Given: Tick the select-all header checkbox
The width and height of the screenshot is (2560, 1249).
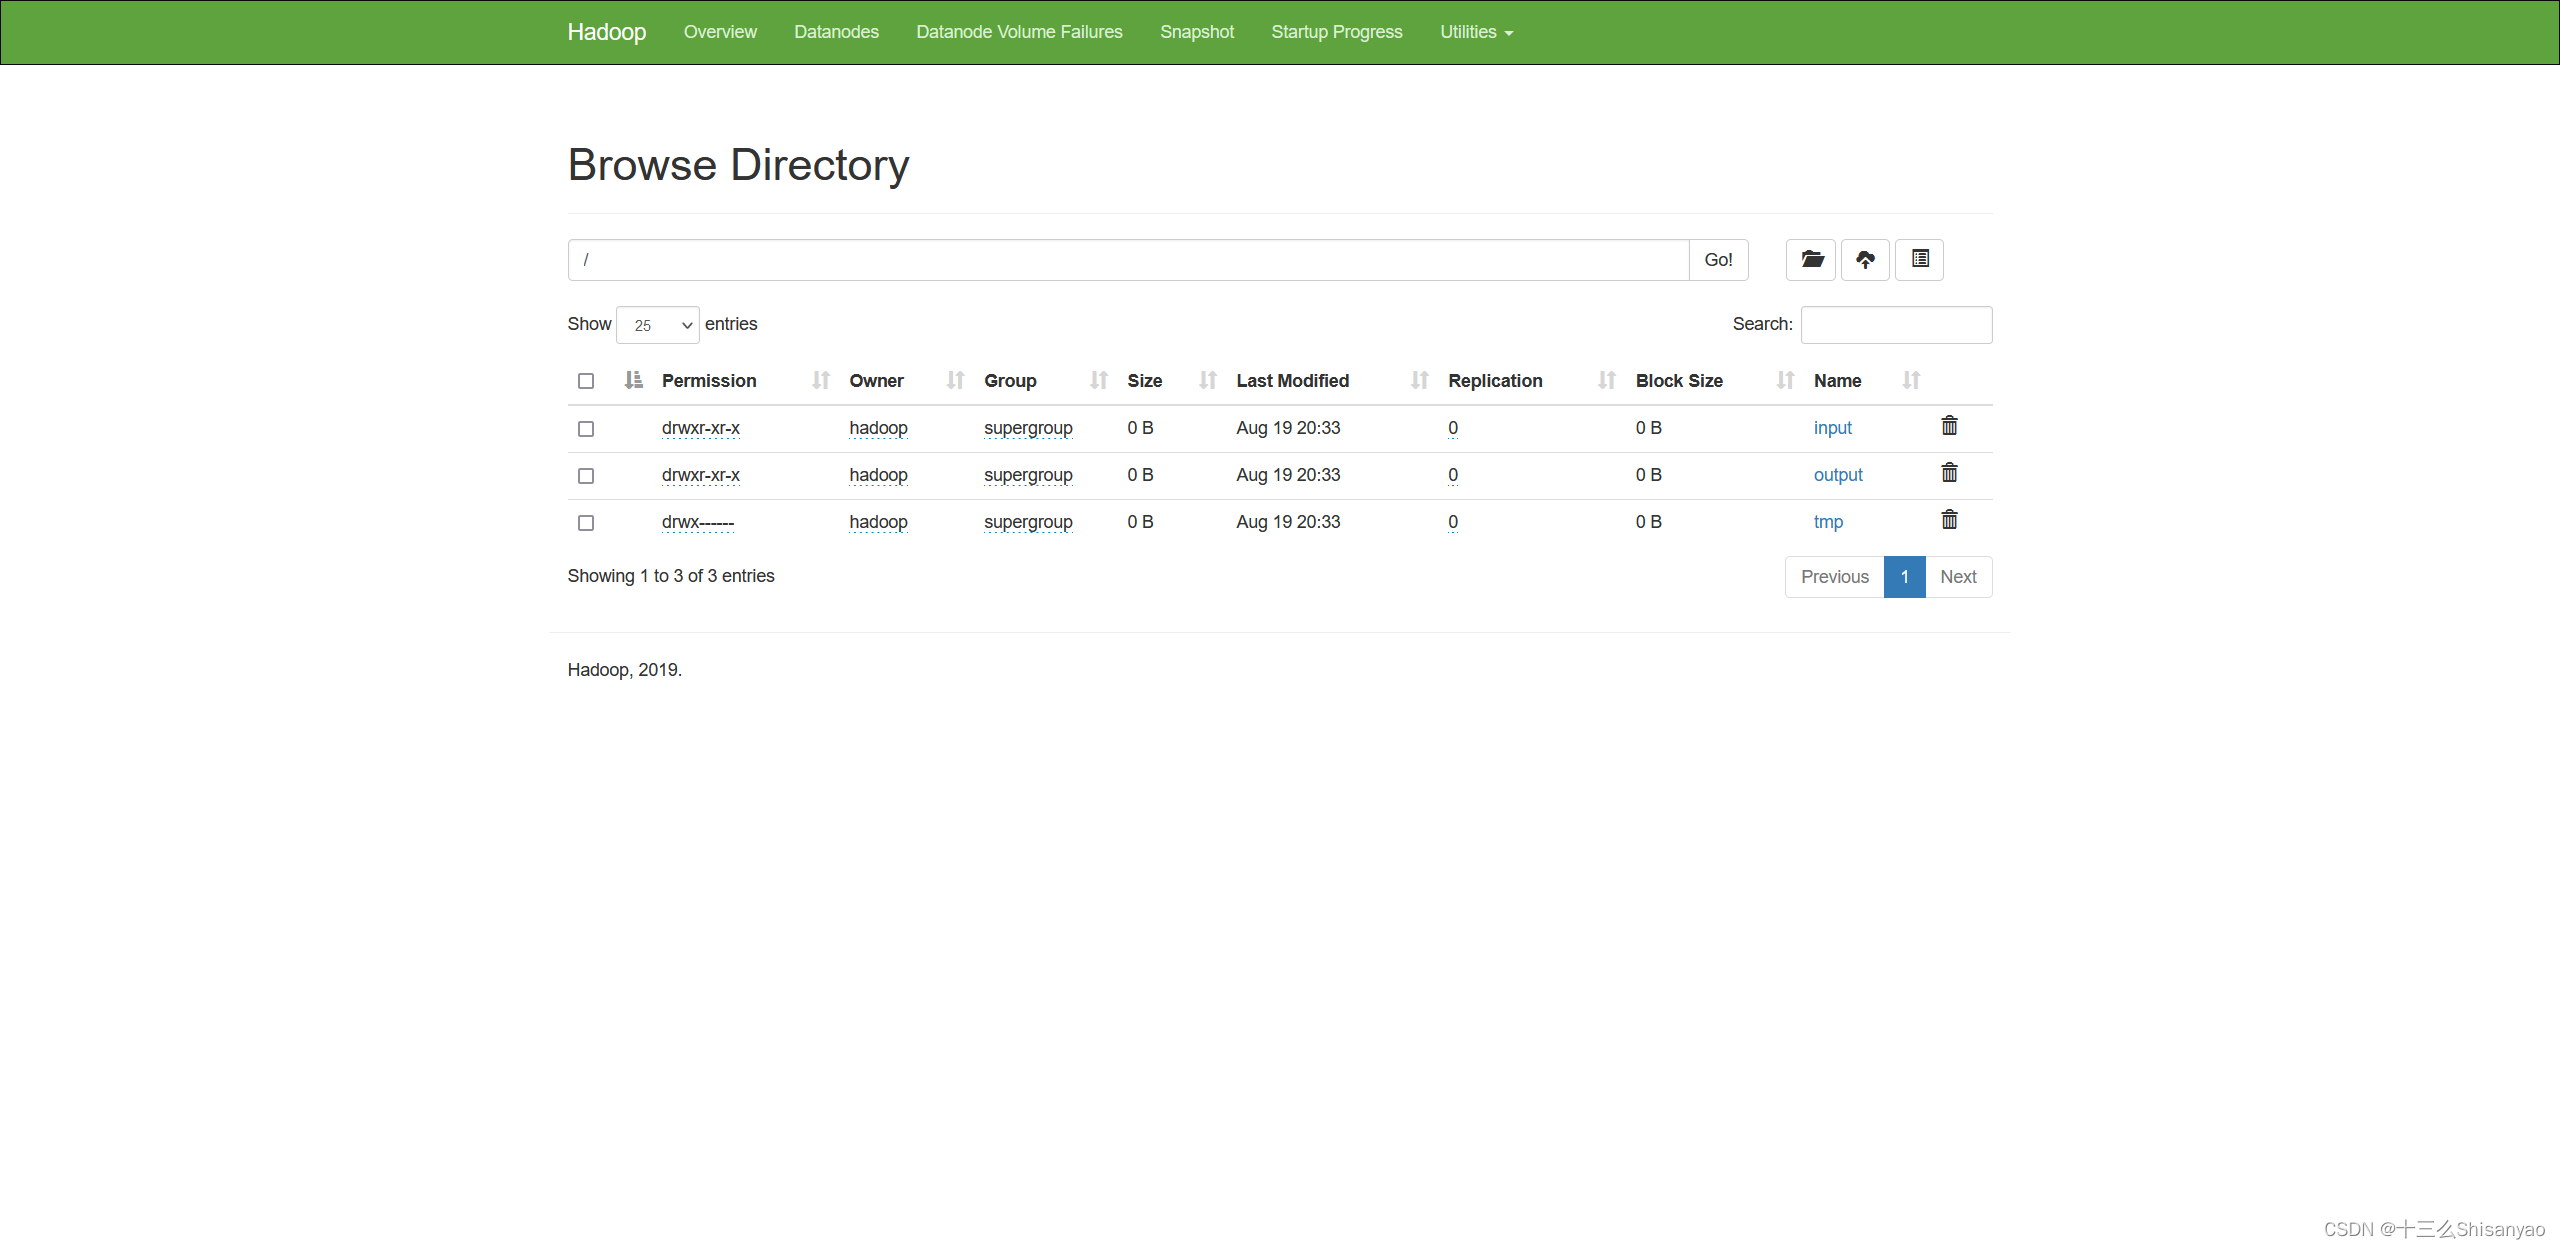Looking at the screenshot, I should pyautogui.click(x=586, y=381).
